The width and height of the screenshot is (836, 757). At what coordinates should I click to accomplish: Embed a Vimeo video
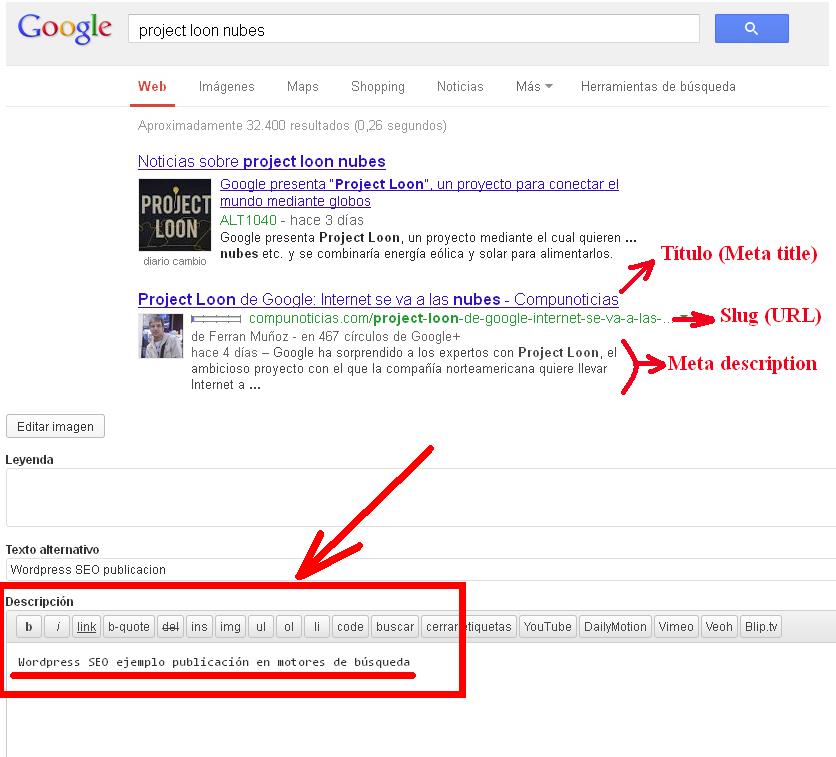coord(676,626)
